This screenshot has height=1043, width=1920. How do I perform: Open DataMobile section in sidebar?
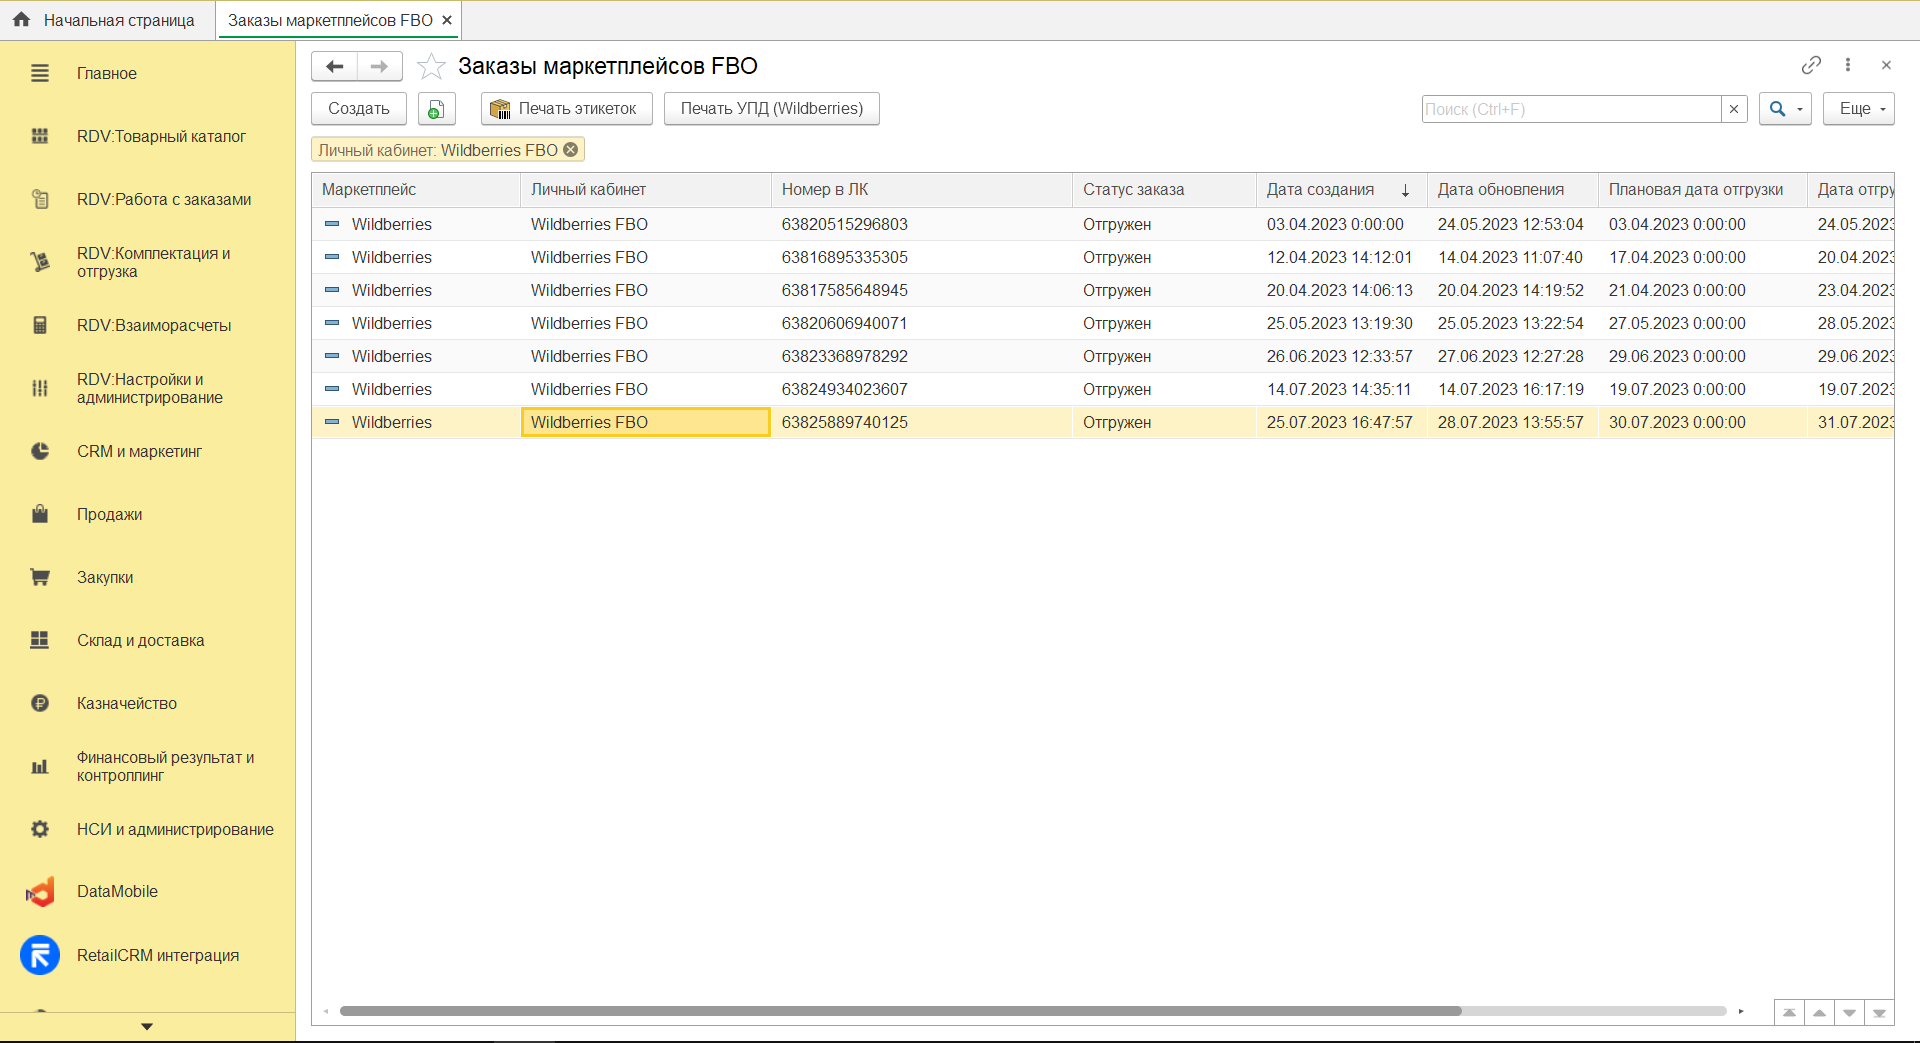(x=117, y=892)
